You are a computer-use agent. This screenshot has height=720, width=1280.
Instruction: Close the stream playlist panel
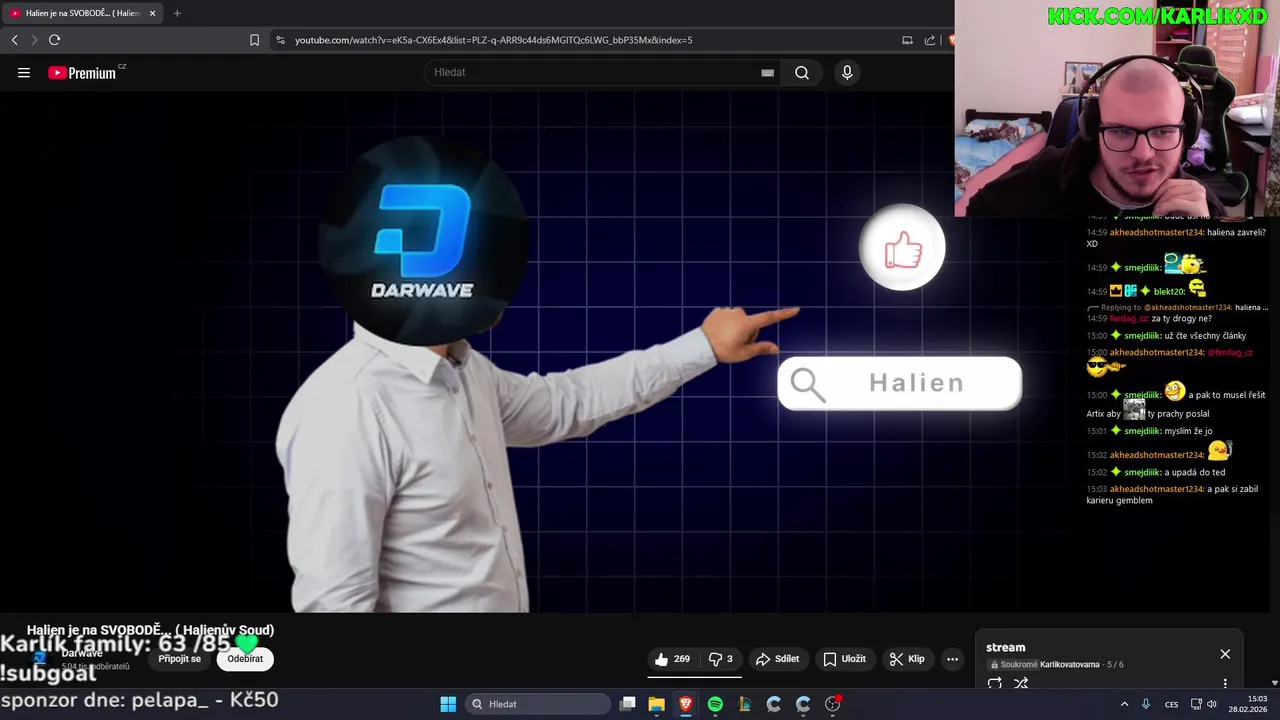pos(1225,654)
